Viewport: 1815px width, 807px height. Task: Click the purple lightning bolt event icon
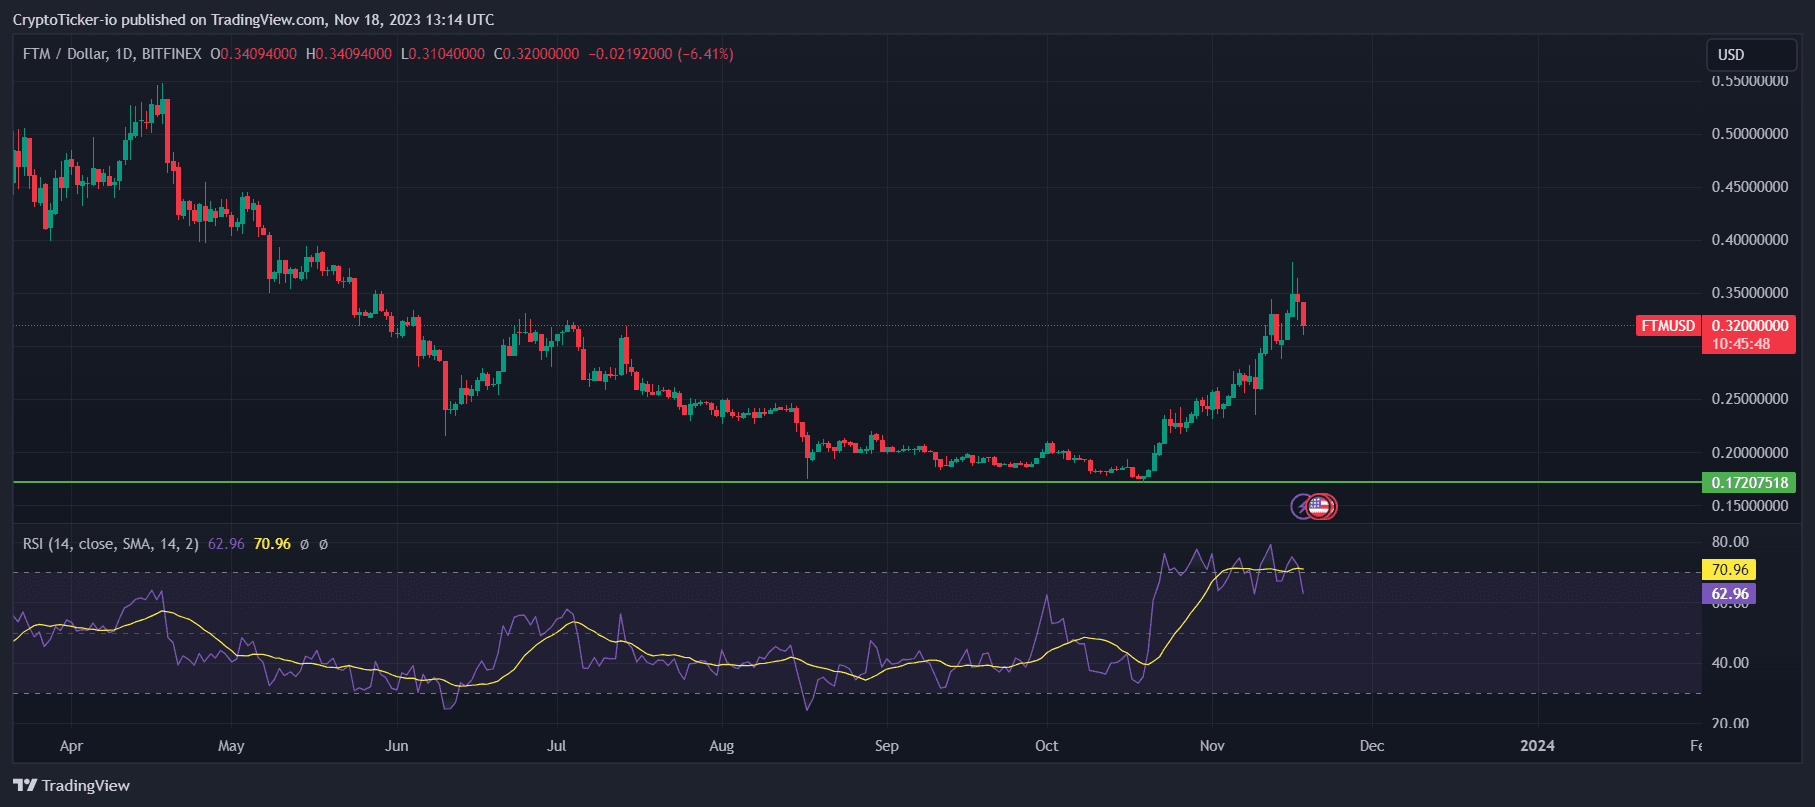pos(1301,507)
